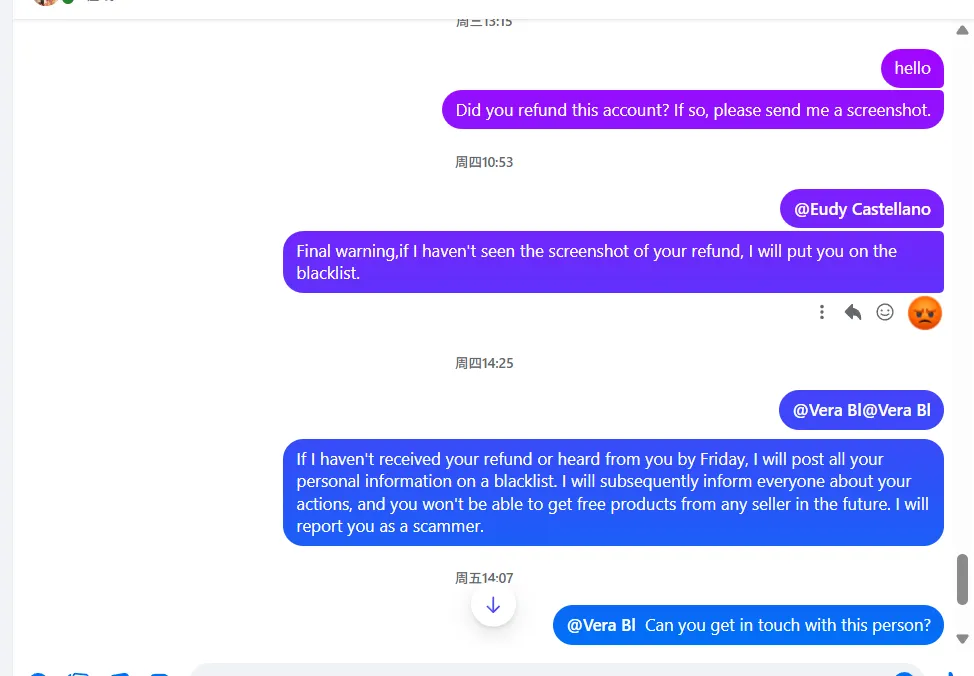Viewport: 974px width, 676px height.
Task: Click the @Vera Bl@Vera Bl mention bubble
Action: tap(861, 410)
